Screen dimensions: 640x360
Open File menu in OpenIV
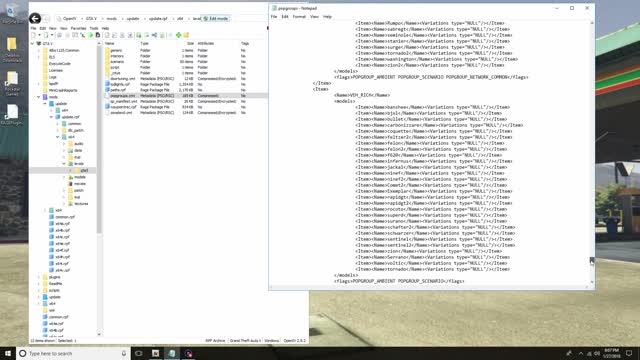pyautogui.click(x=33, y=28)
